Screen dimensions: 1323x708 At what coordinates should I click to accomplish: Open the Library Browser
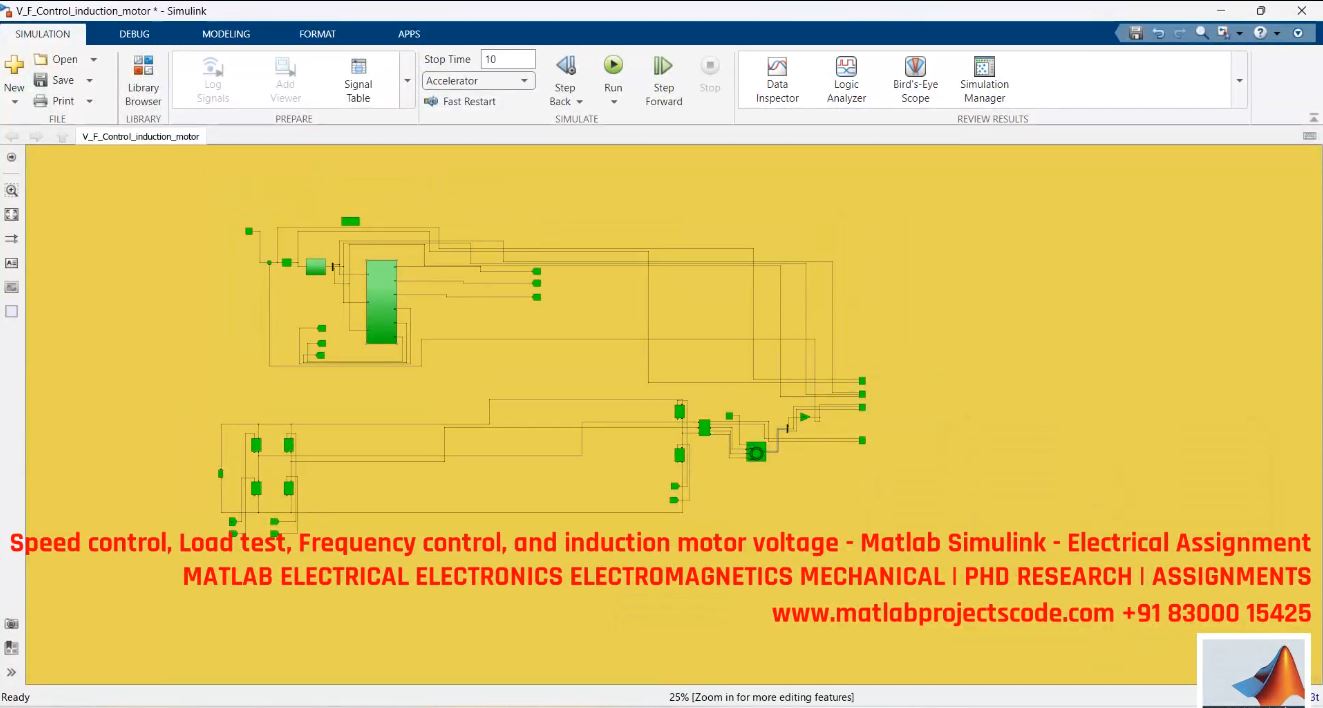(x=143, y=80)
